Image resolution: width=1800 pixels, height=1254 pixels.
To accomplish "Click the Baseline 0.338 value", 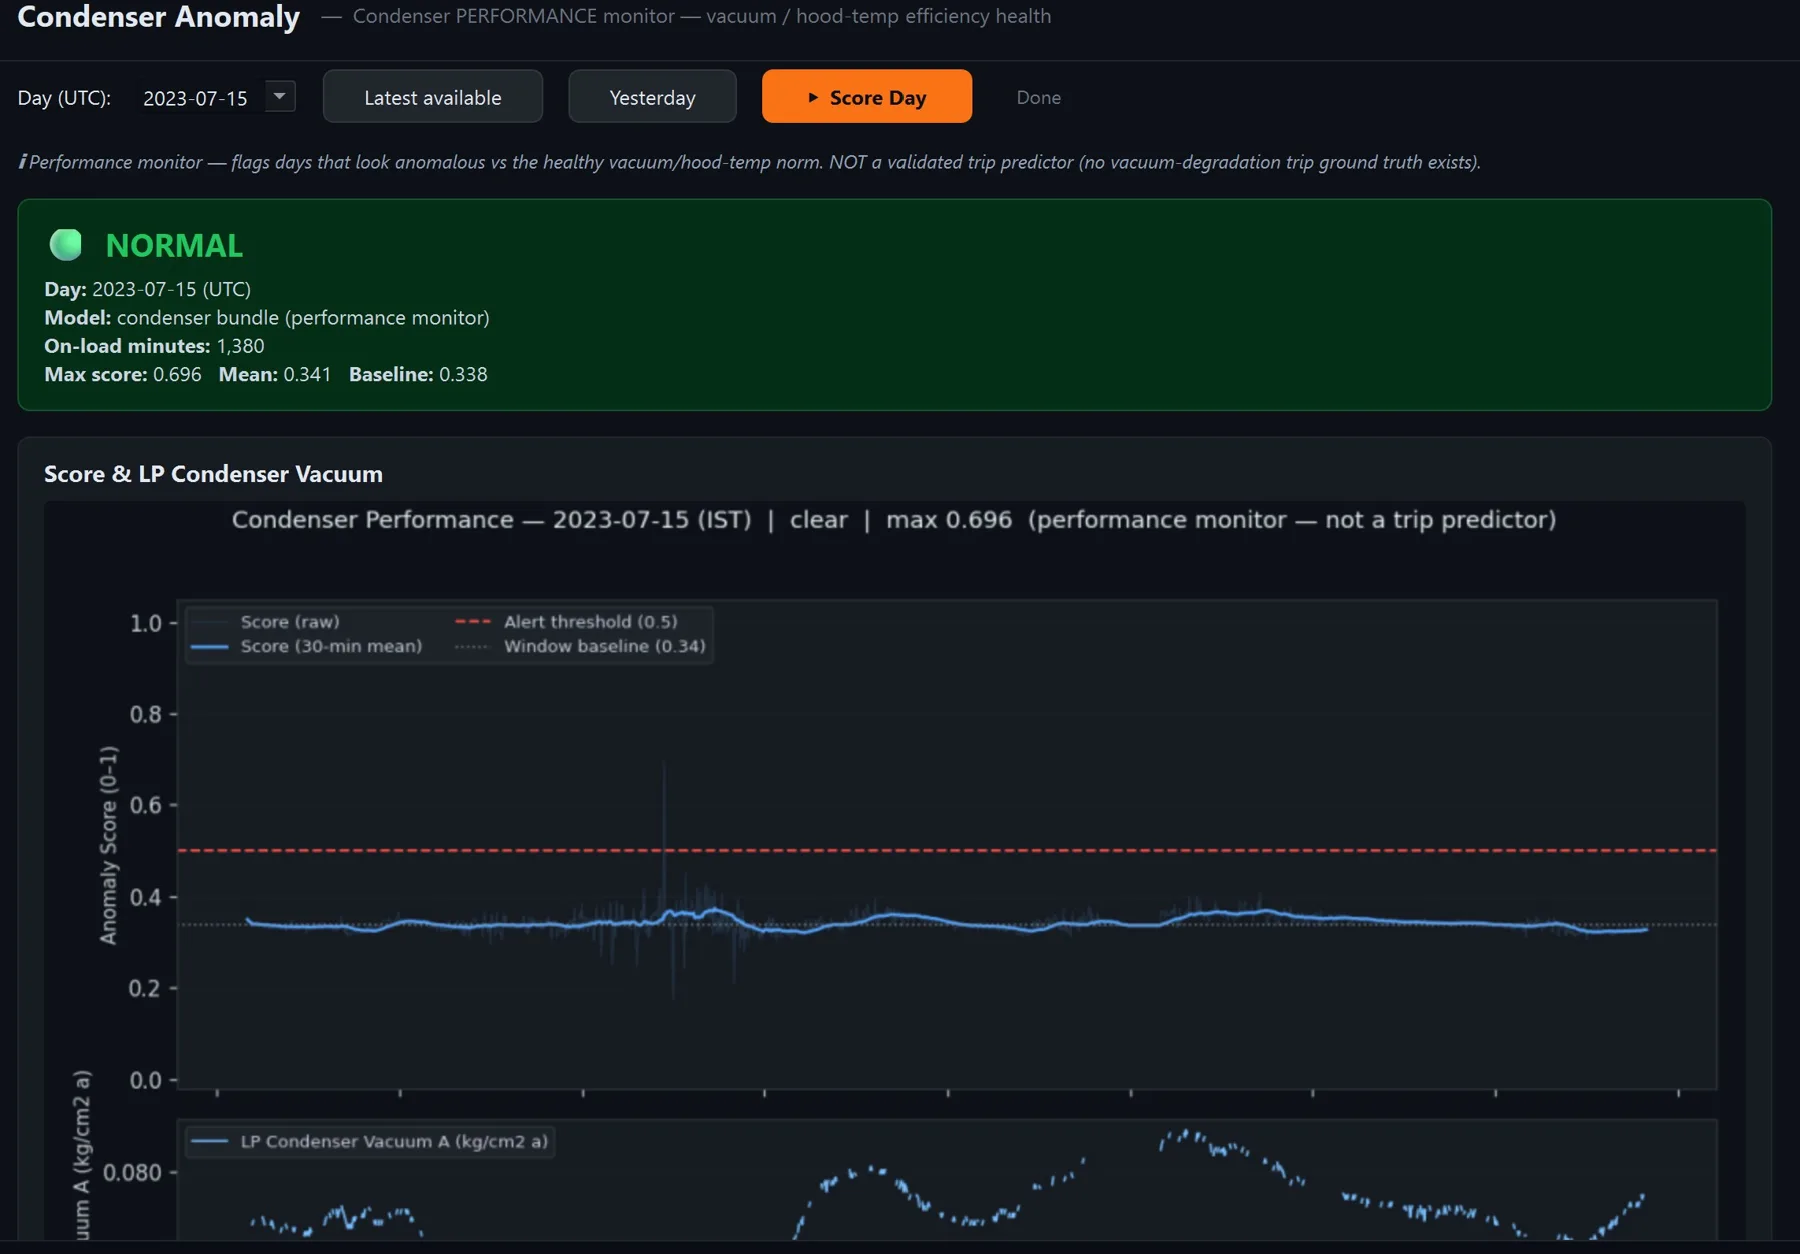I will click(x=463, y=374).
